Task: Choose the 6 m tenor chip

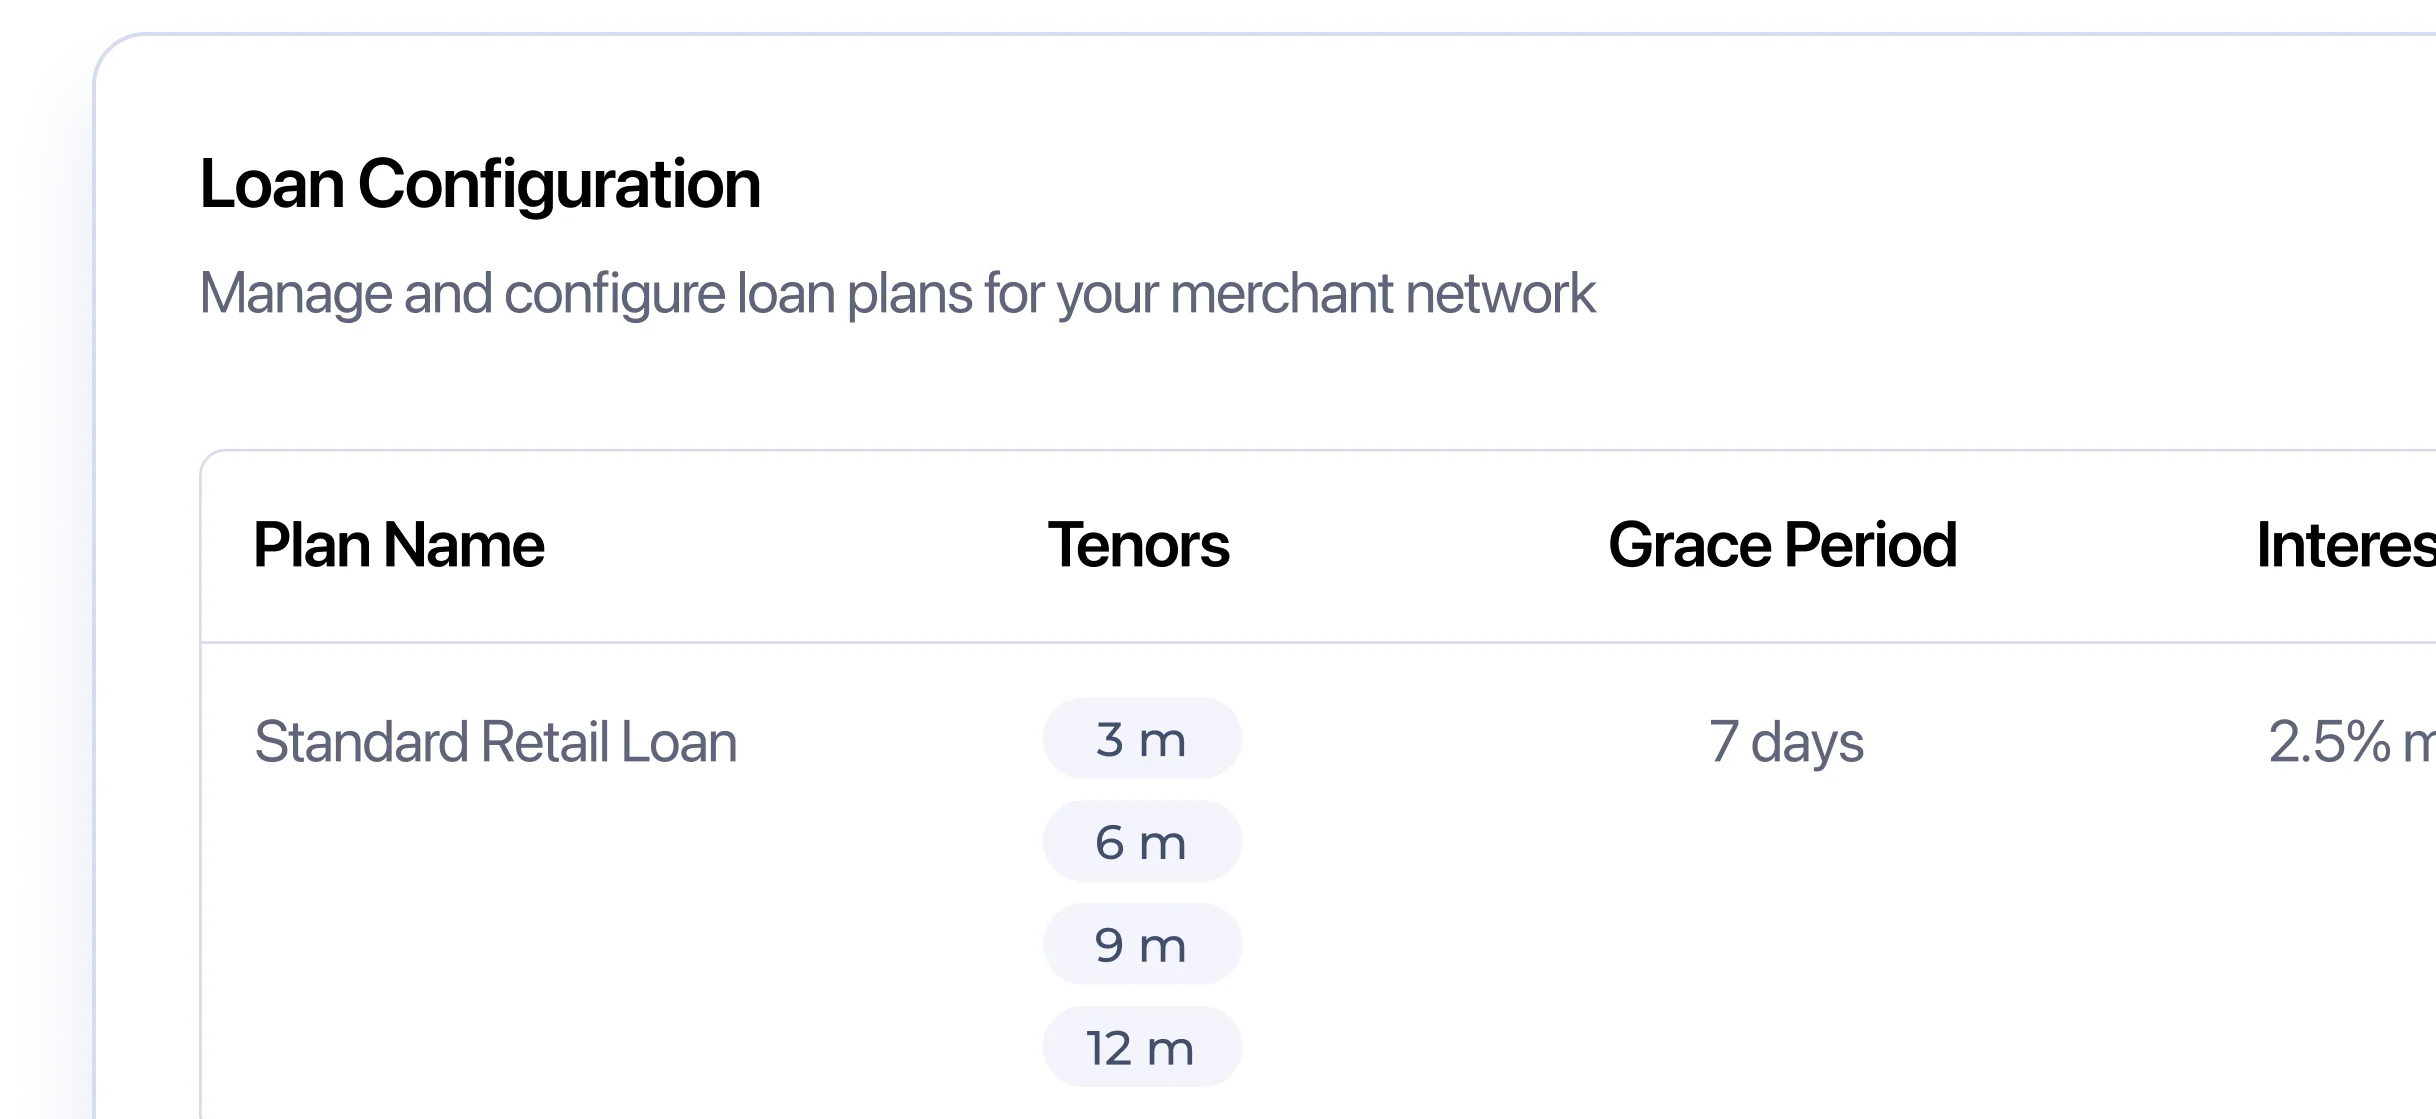Action: [x=1142, y=842]
